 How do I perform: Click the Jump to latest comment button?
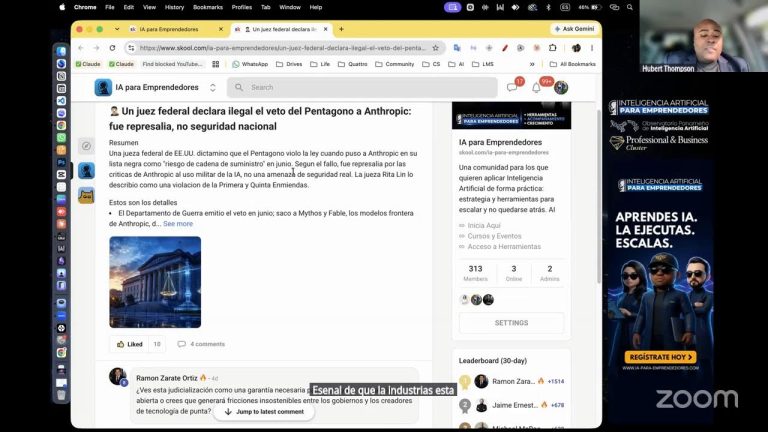click(x=264, y=412)
